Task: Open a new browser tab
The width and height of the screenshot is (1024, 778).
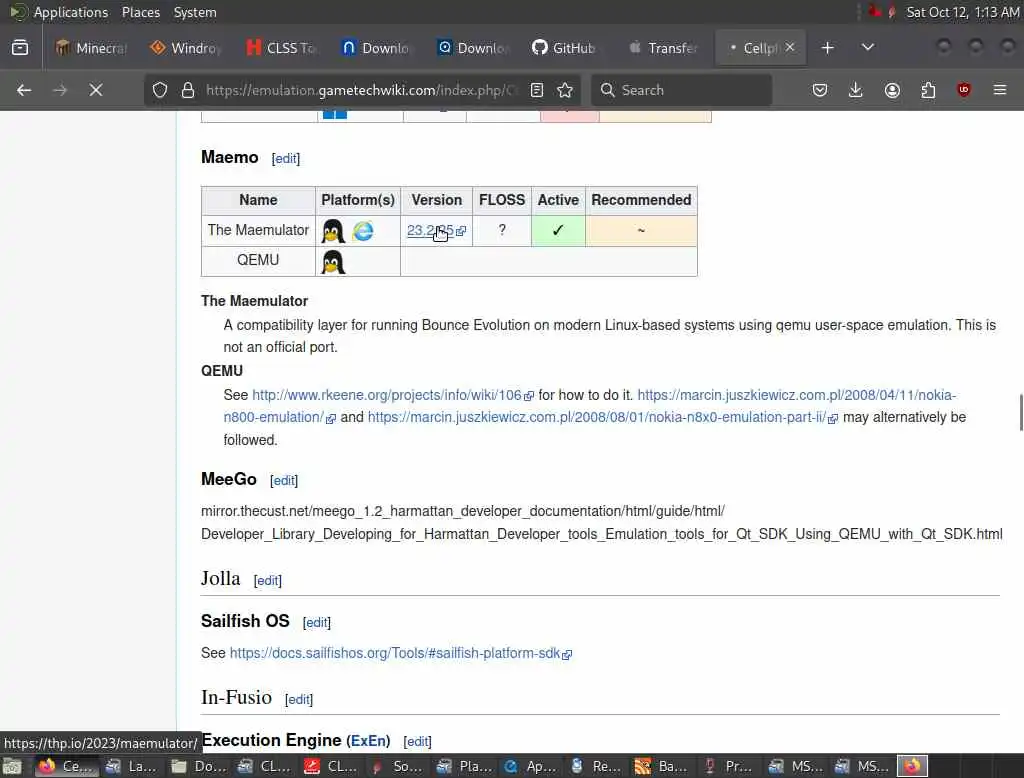Action: tap(827, 48)
